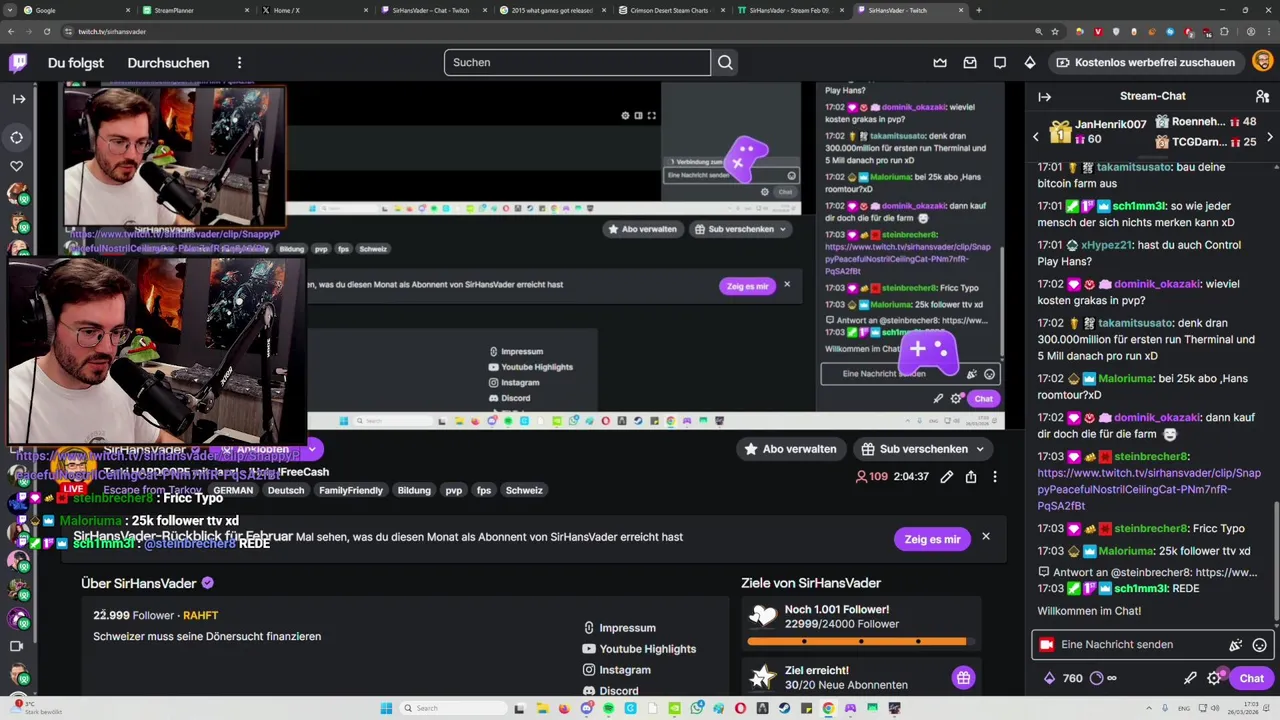Viewport: 1280px width, 720px height.
Task: Click the Bits gem icon in header
Action: click(1030, 63)
